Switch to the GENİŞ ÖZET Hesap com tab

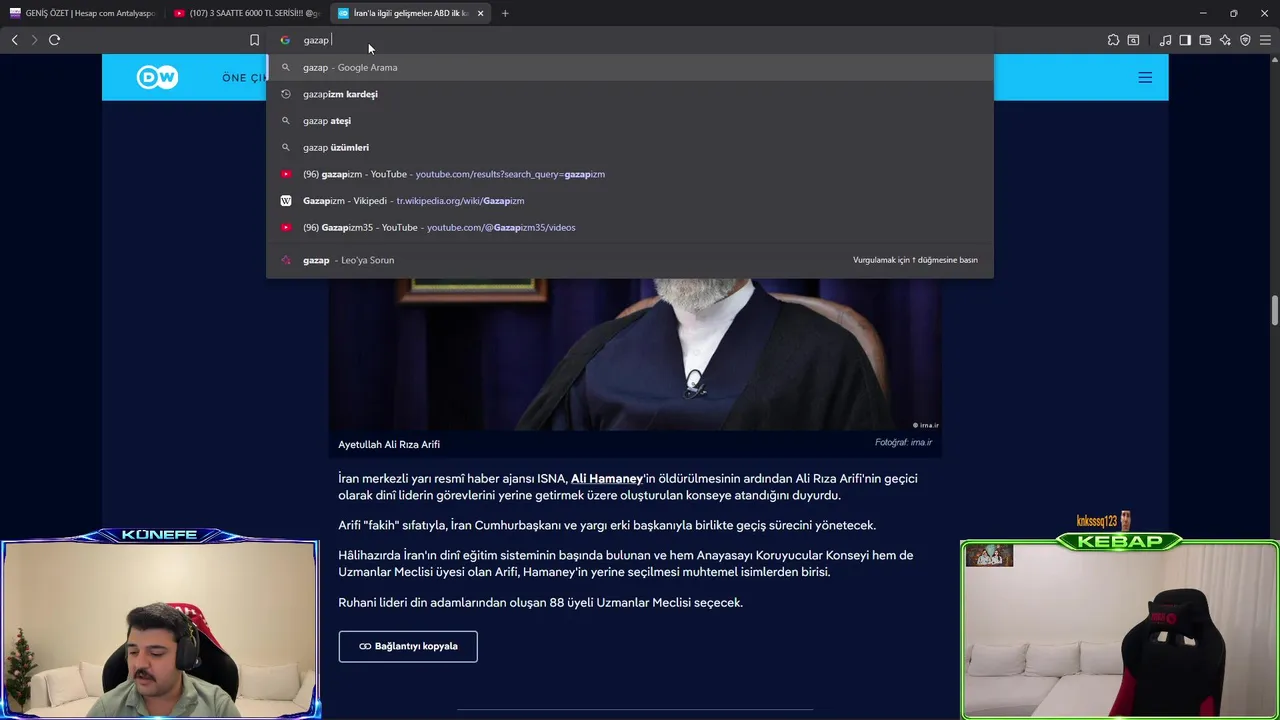pos(82,13)
